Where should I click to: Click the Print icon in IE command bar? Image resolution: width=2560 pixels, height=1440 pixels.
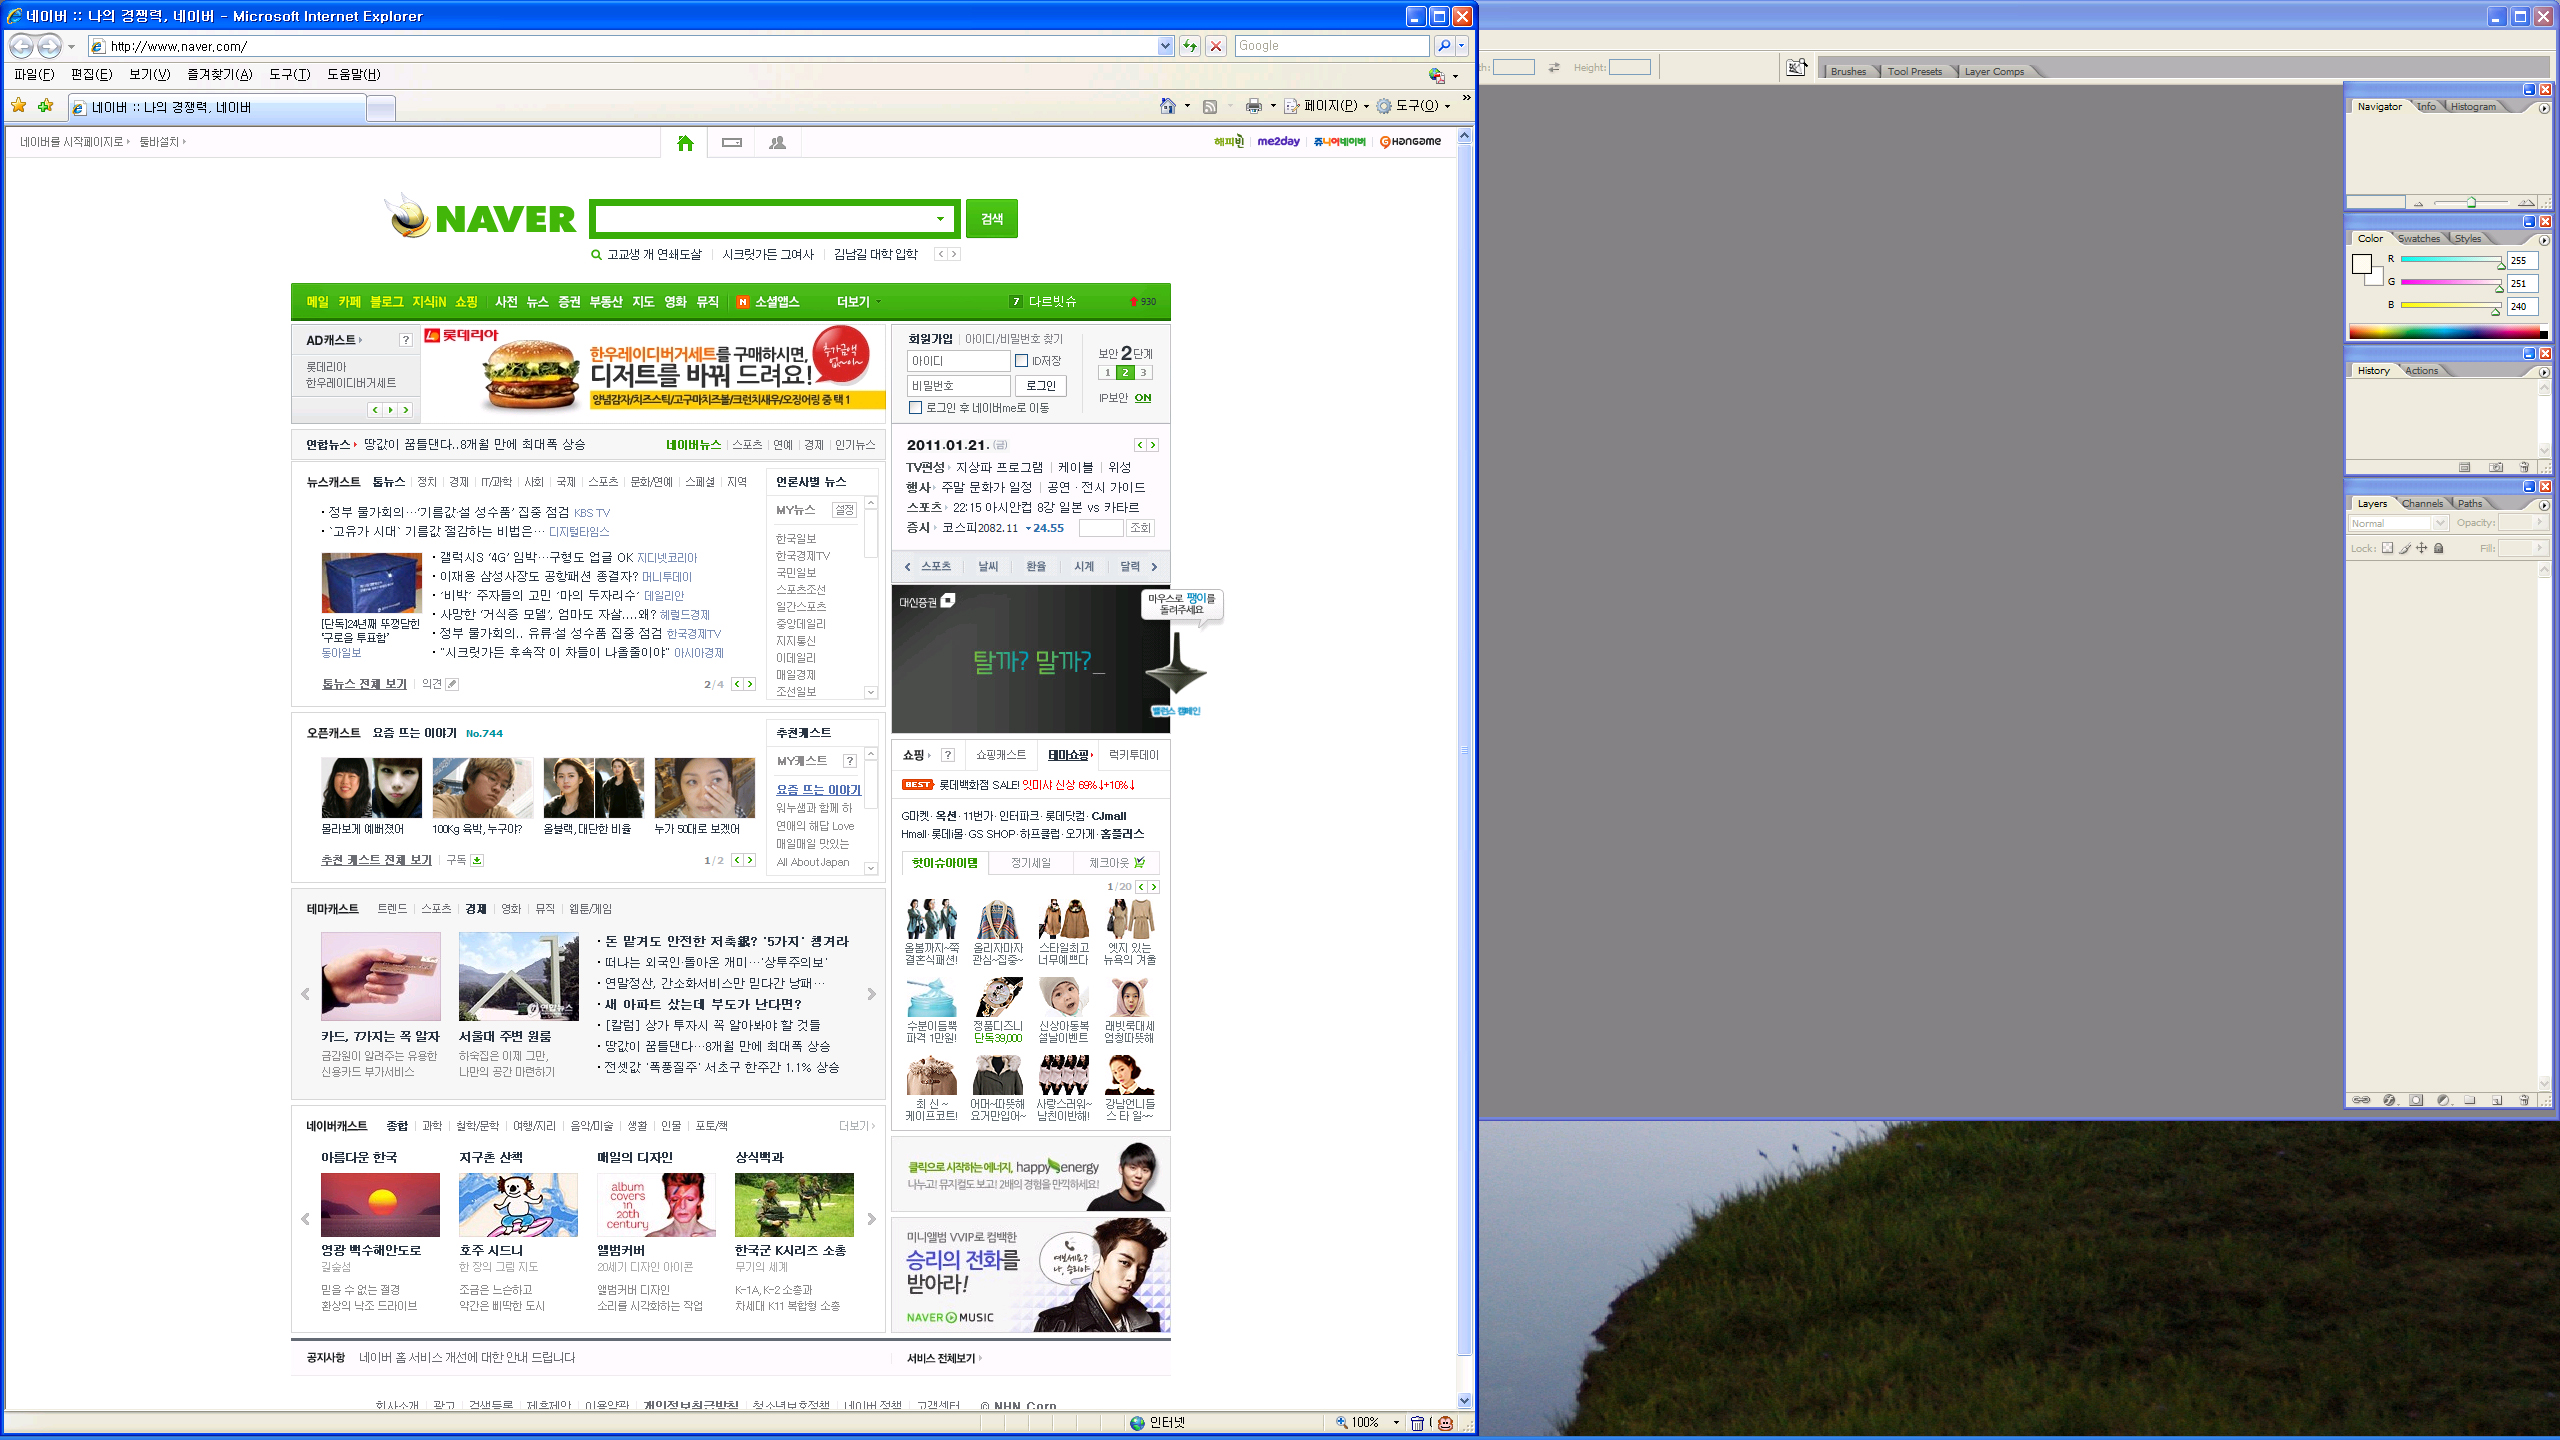pos(1254,106)
